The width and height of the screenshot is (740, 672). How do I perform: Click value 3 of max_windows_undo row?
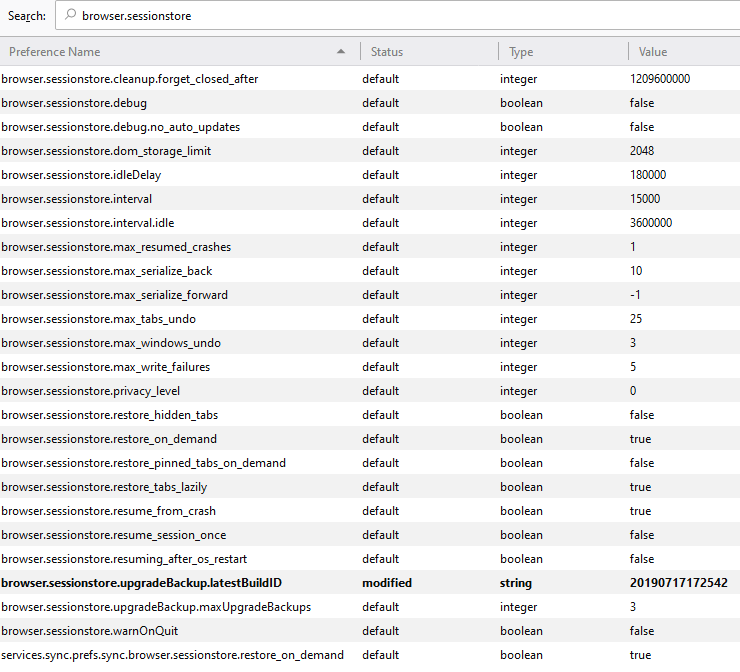[633, 343]
